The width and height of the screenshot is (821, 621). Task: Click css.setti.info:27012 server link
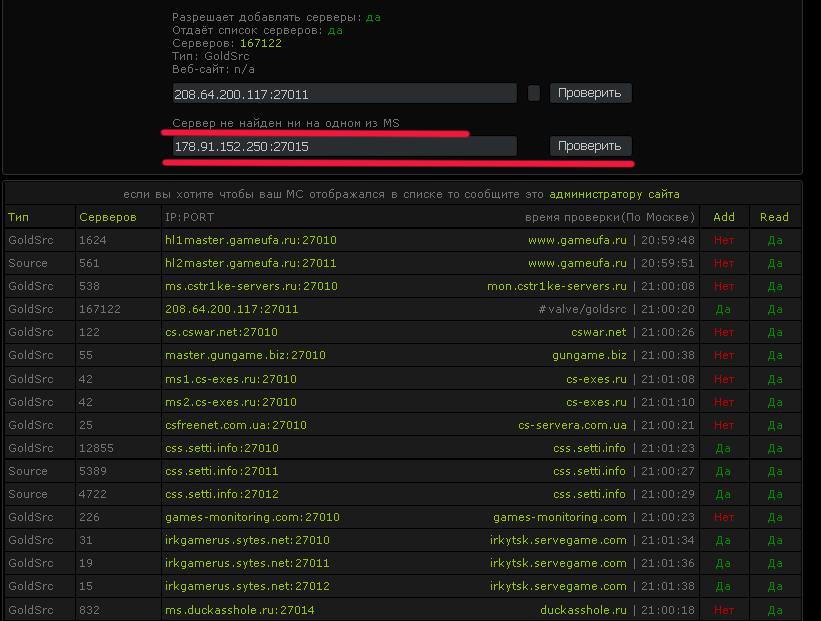[221, 494]
